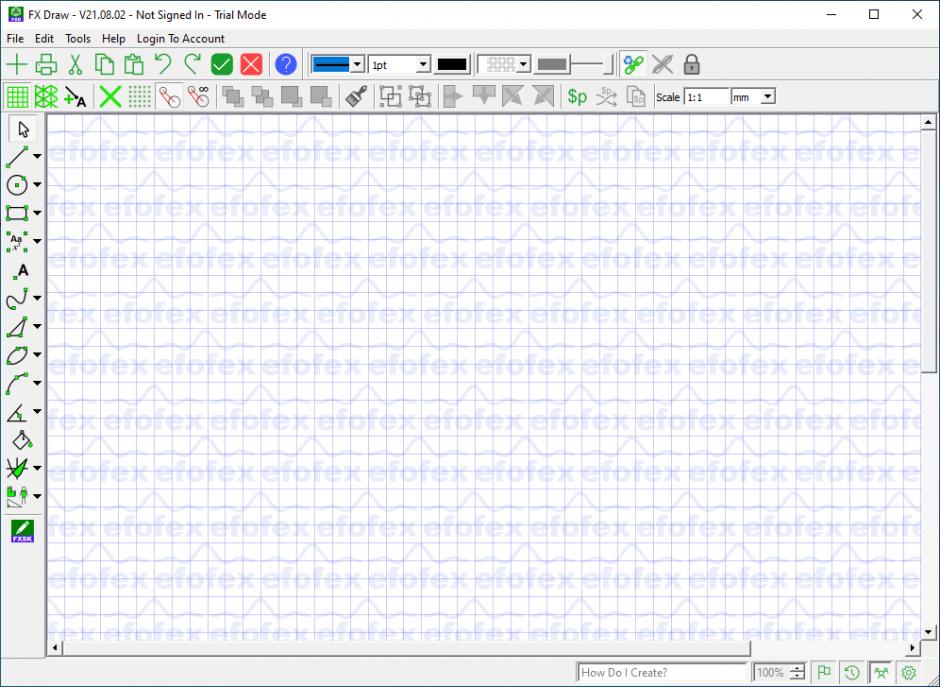The width and height of the screenshot is (940, 687).
Task: Select the text A tool
Action: point(22,271)
